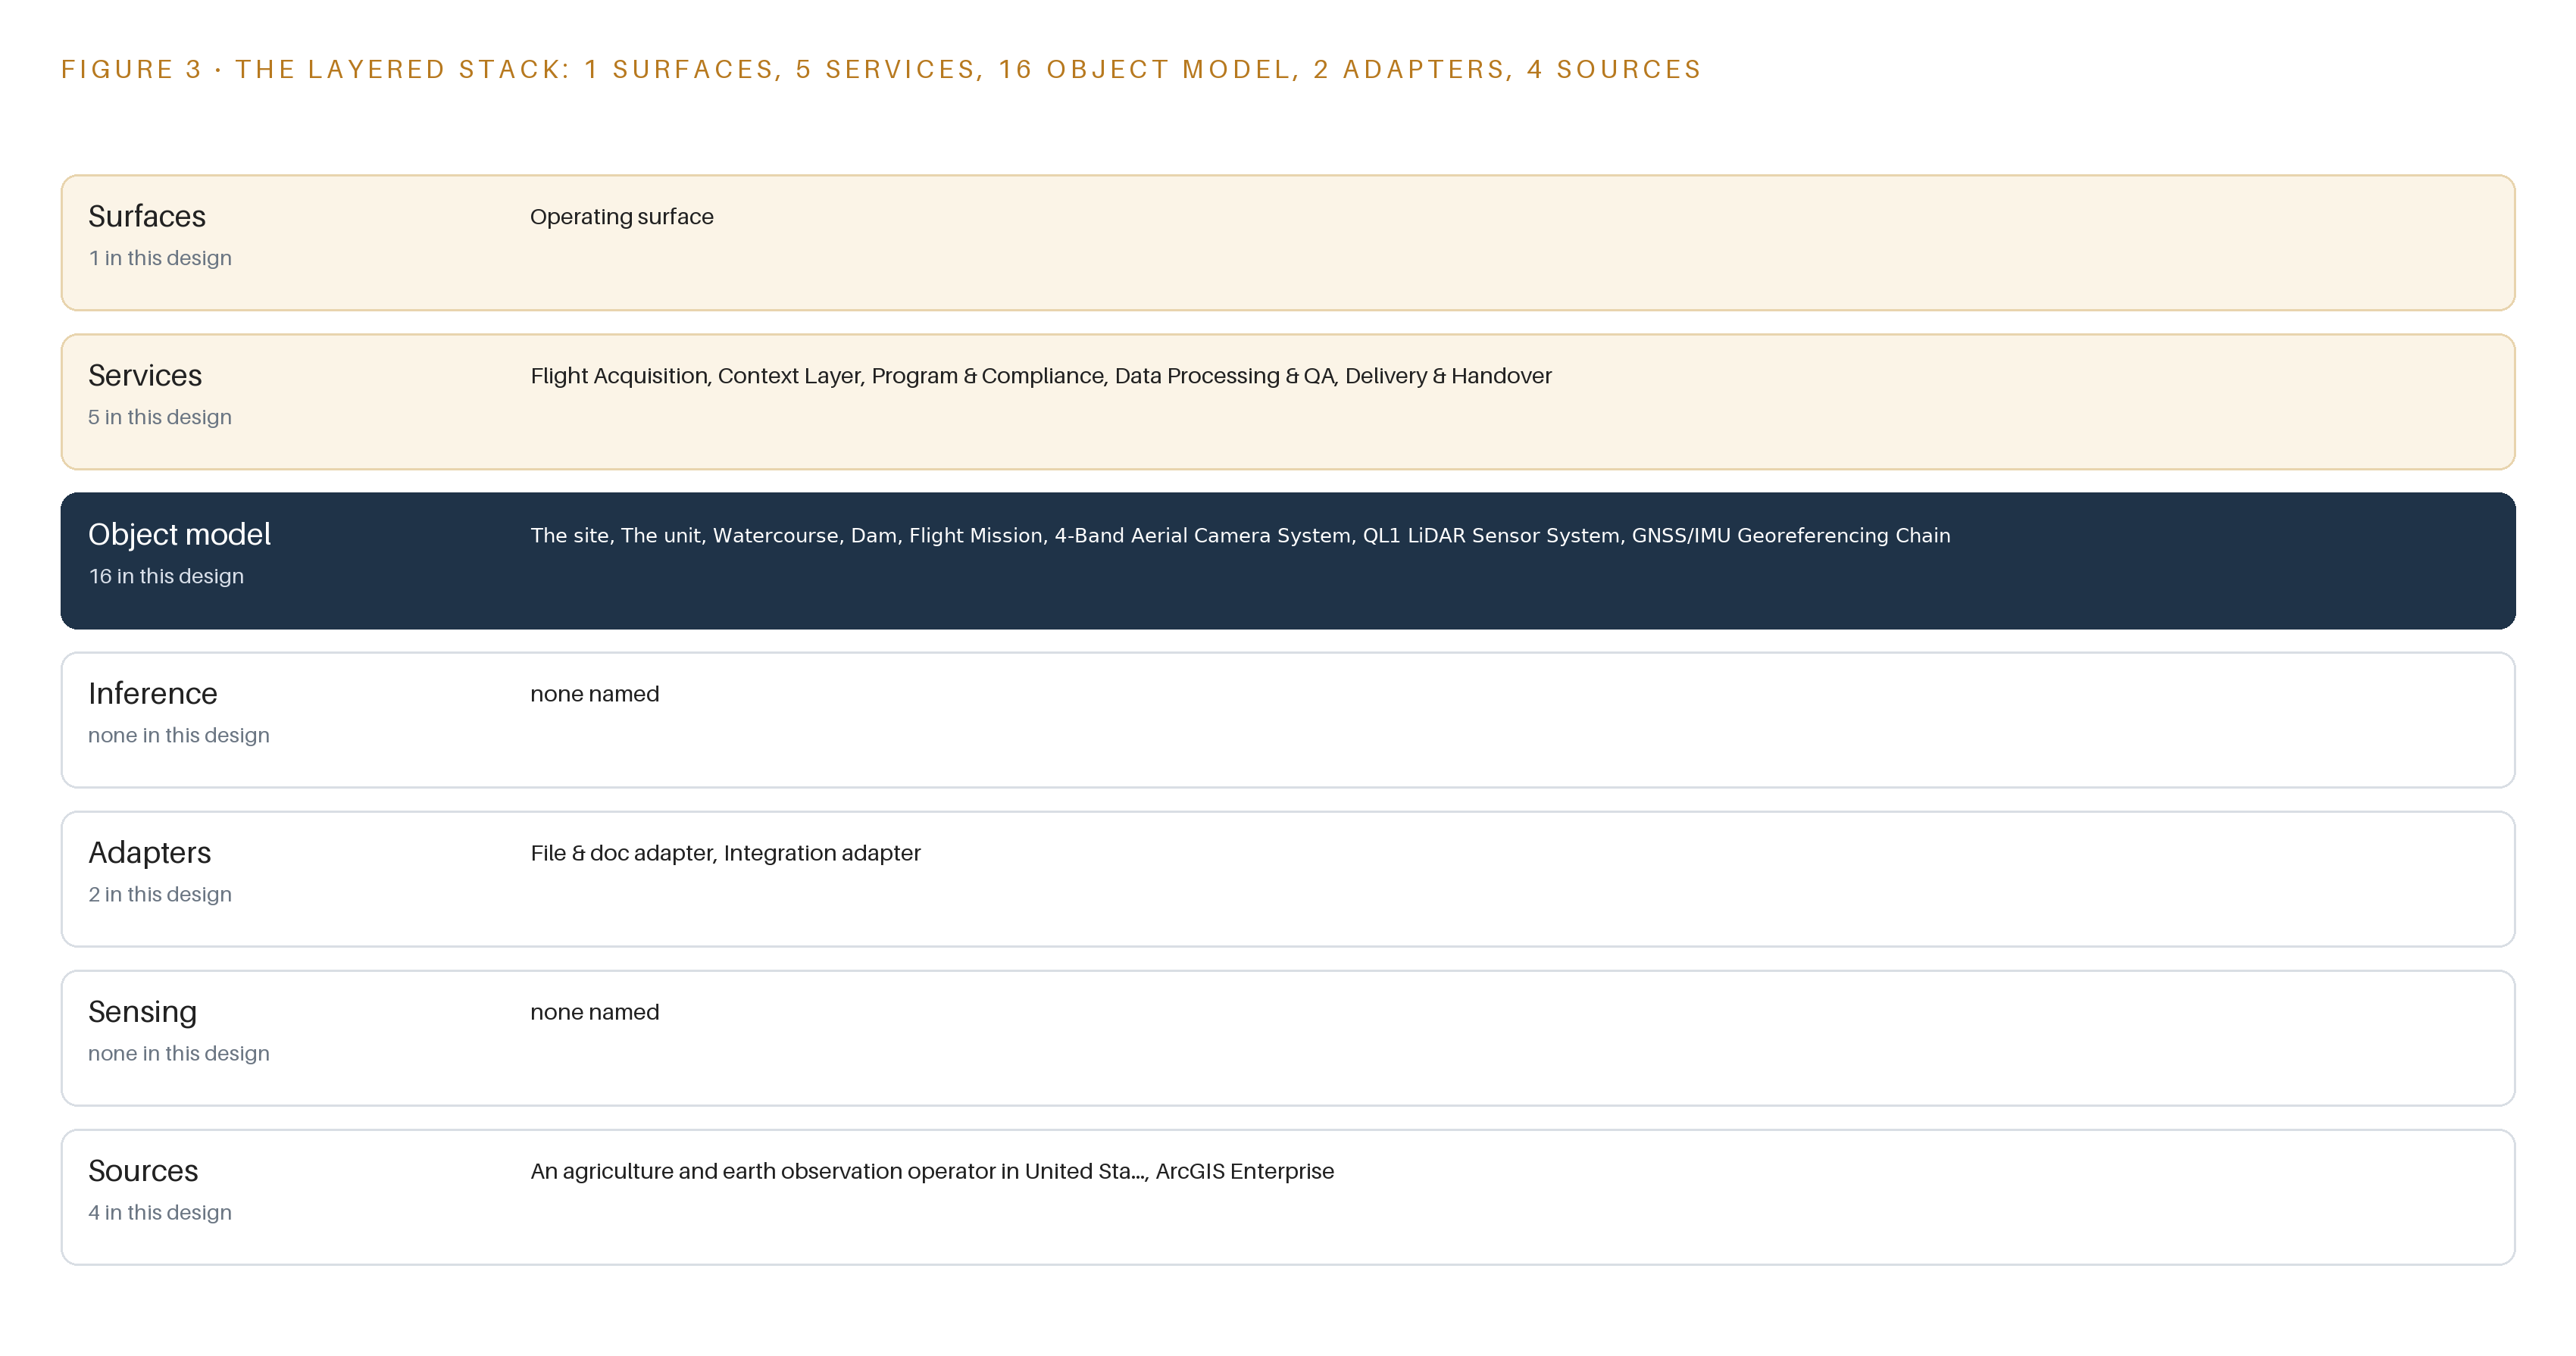Click 'An agriculture and earth observation operator' source
Image resolution: width=2576 pixels, height=1356 pixels.
click(838, 1171)
